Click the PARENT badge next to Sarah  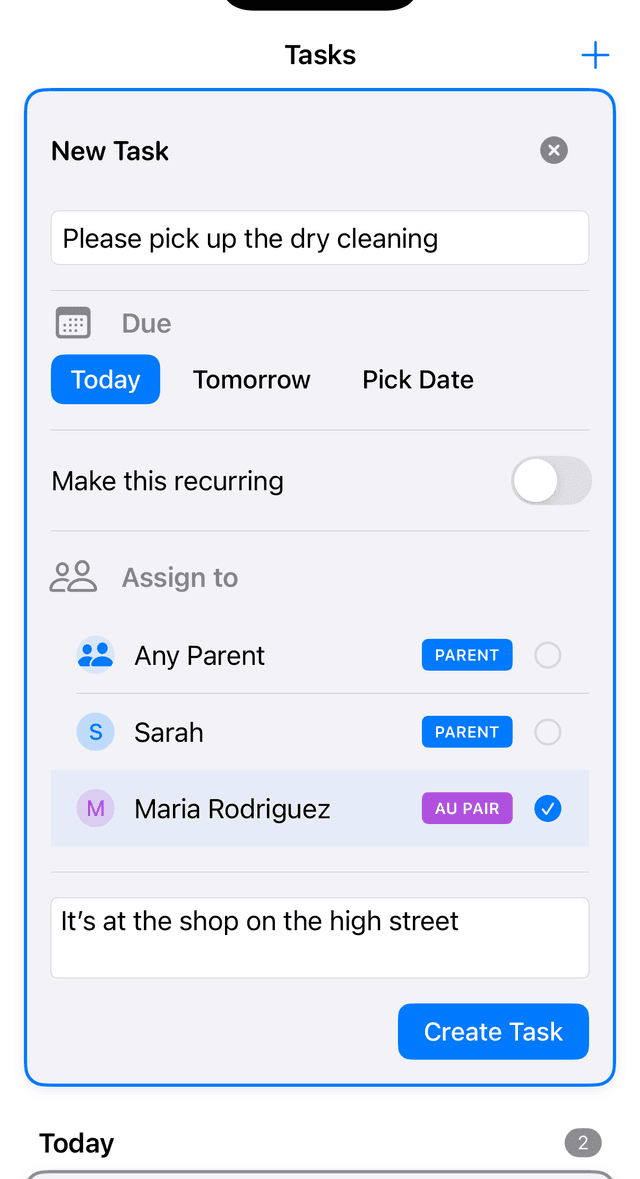click(466, 732)
